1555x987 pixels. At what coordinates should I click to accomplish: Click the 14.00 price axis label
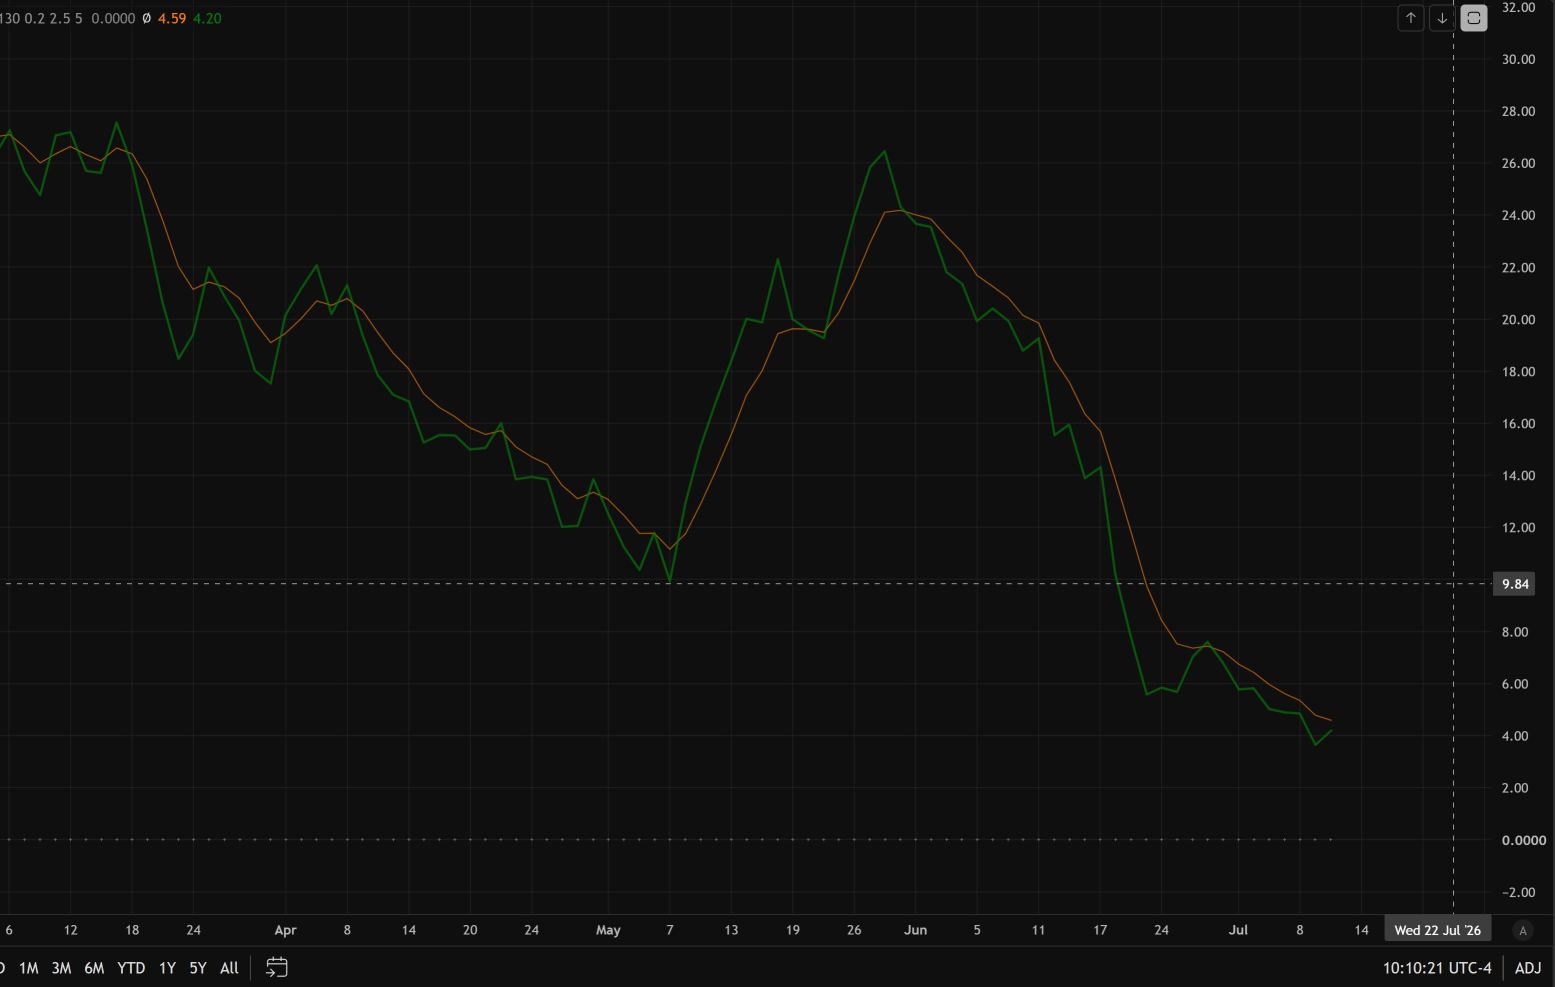[x=1518, y=476]
